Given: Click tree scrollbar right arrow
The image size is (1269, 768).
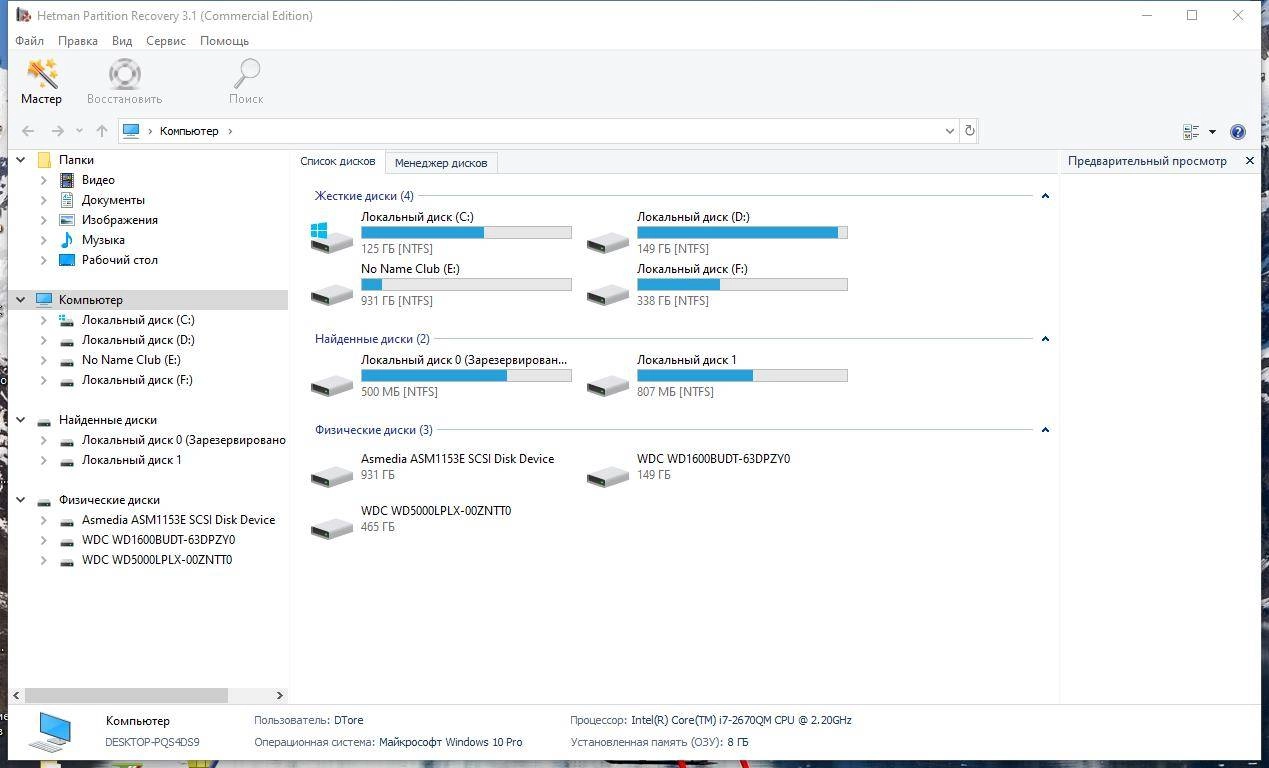Looking at the screenshot, I should click(x=279, y=695).
